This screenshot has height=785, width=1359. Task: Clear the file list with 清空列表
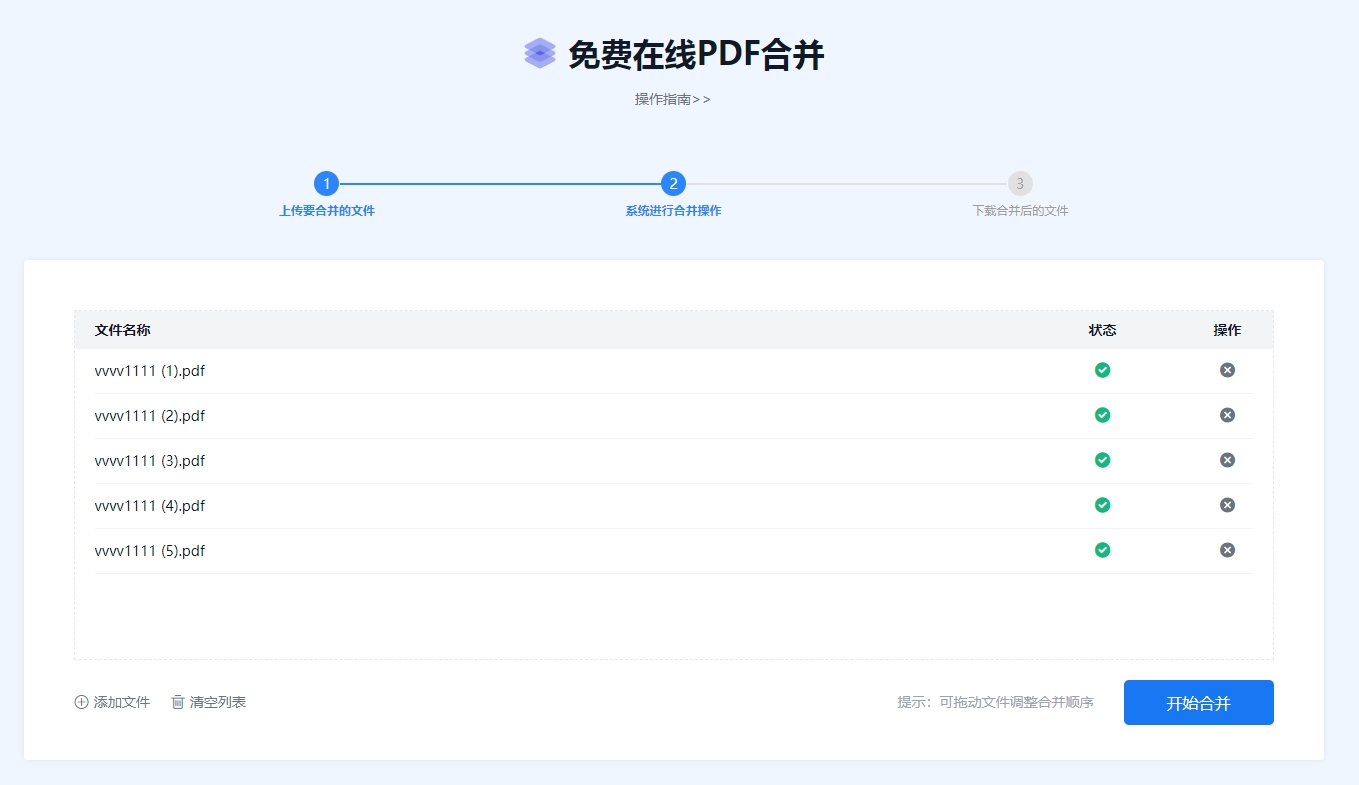click(208, 702)
